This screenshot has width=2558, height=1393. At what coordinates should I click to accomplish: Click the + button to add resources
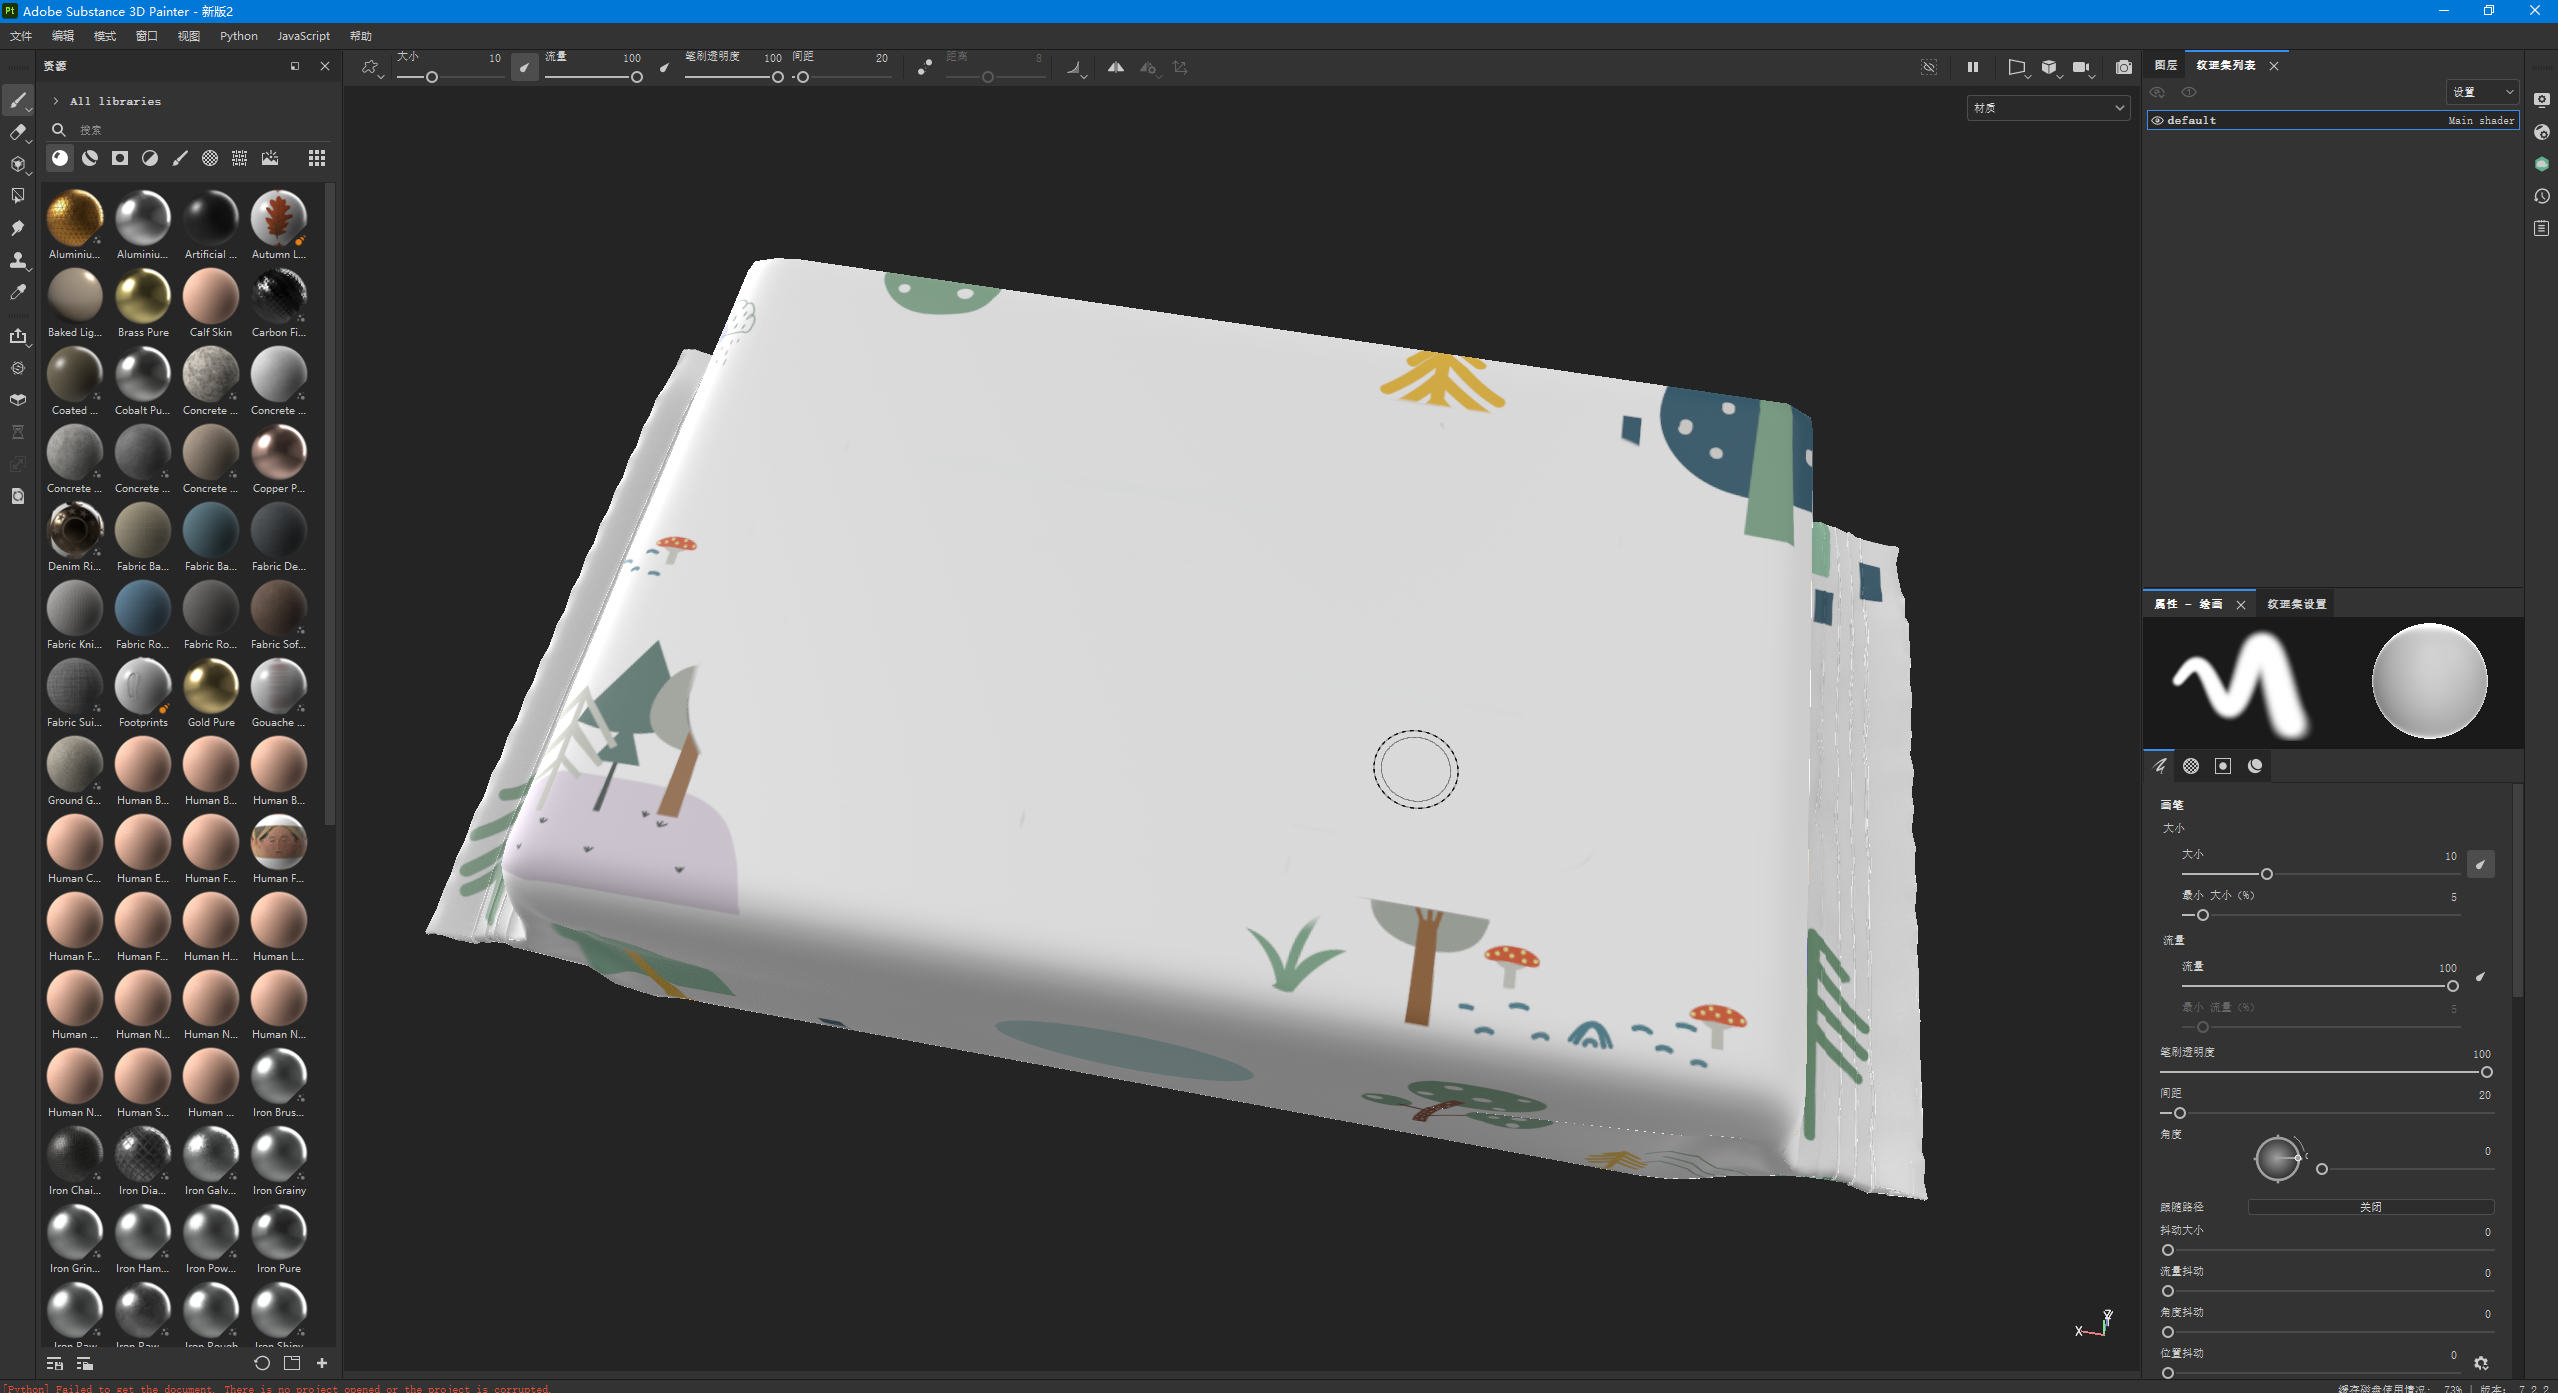(x=322, y=1362)
